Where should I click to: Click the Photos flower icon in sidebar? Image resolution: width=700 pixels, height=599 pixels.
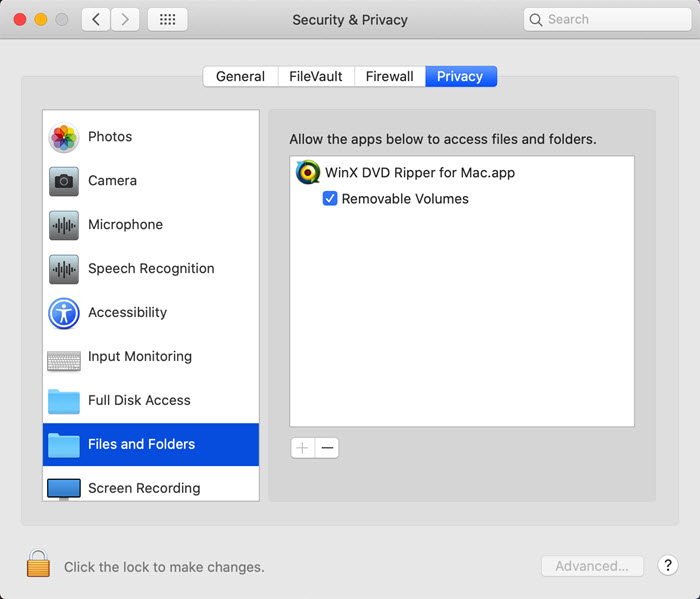click(64, 137)
